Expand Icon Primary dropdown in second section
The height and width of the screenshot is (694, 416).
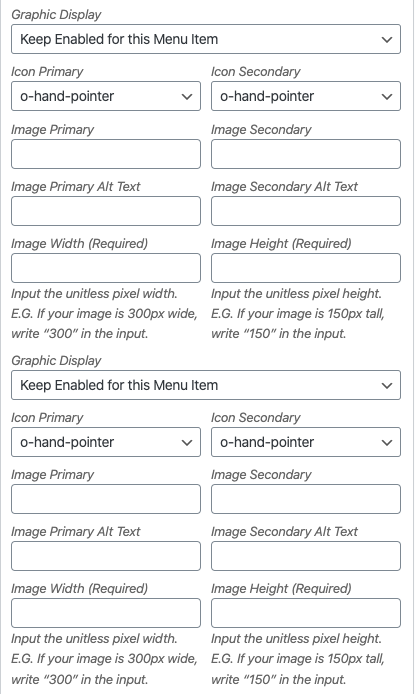point(106,442)
